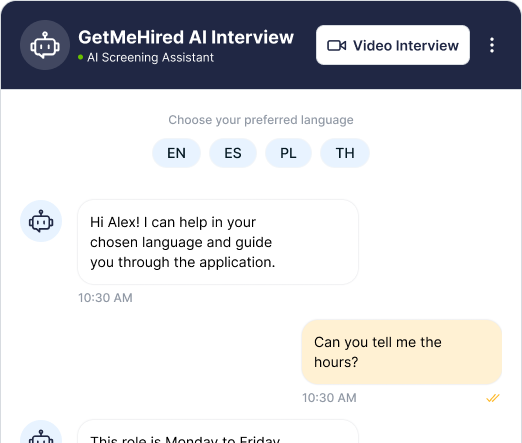
Task: Click the robot avatar in header
Action: (x=45, y=45)
